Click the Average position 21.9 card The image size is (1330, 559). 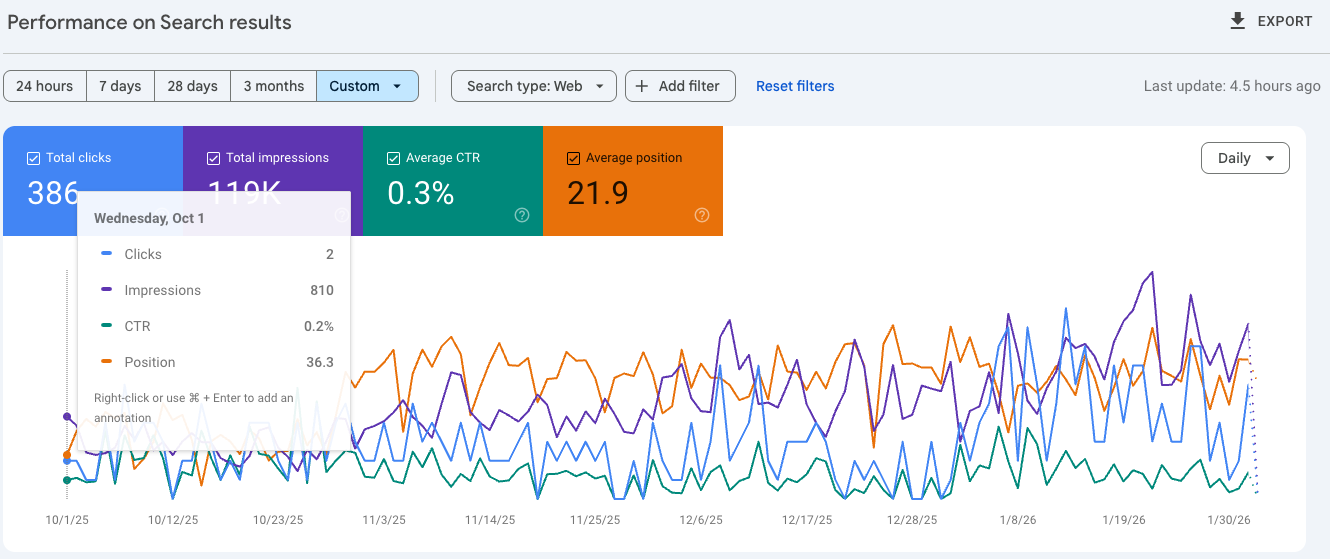pyautogui.click(x=633, y=181)
